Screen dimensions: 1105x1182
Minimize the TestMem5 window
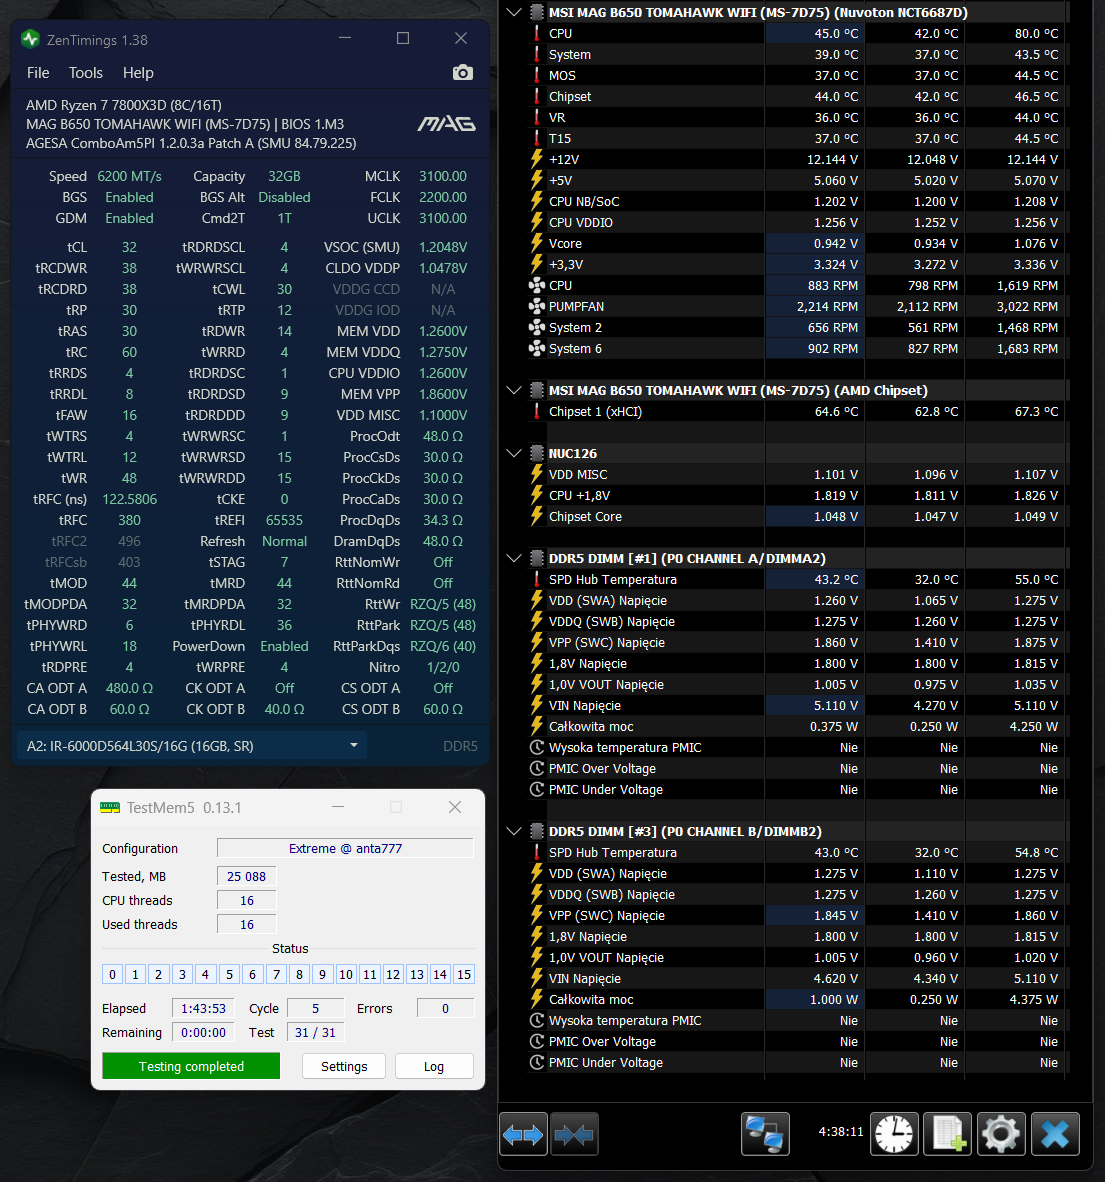click(338, 807)
